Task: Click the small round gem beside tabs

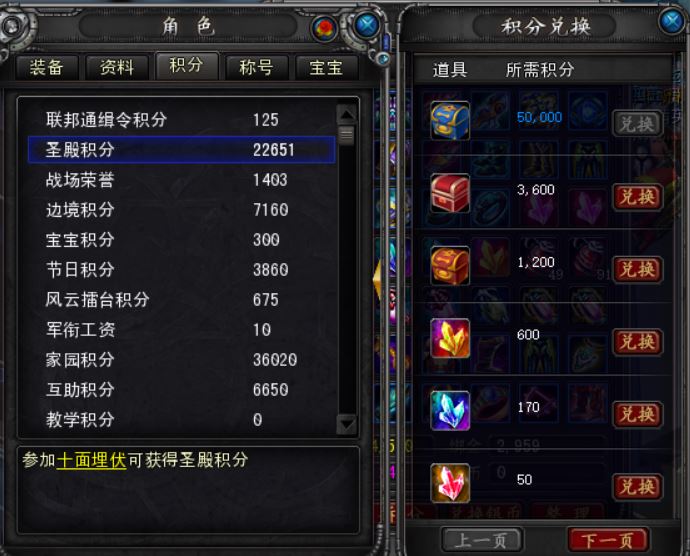Action: [x=383, y=59]
